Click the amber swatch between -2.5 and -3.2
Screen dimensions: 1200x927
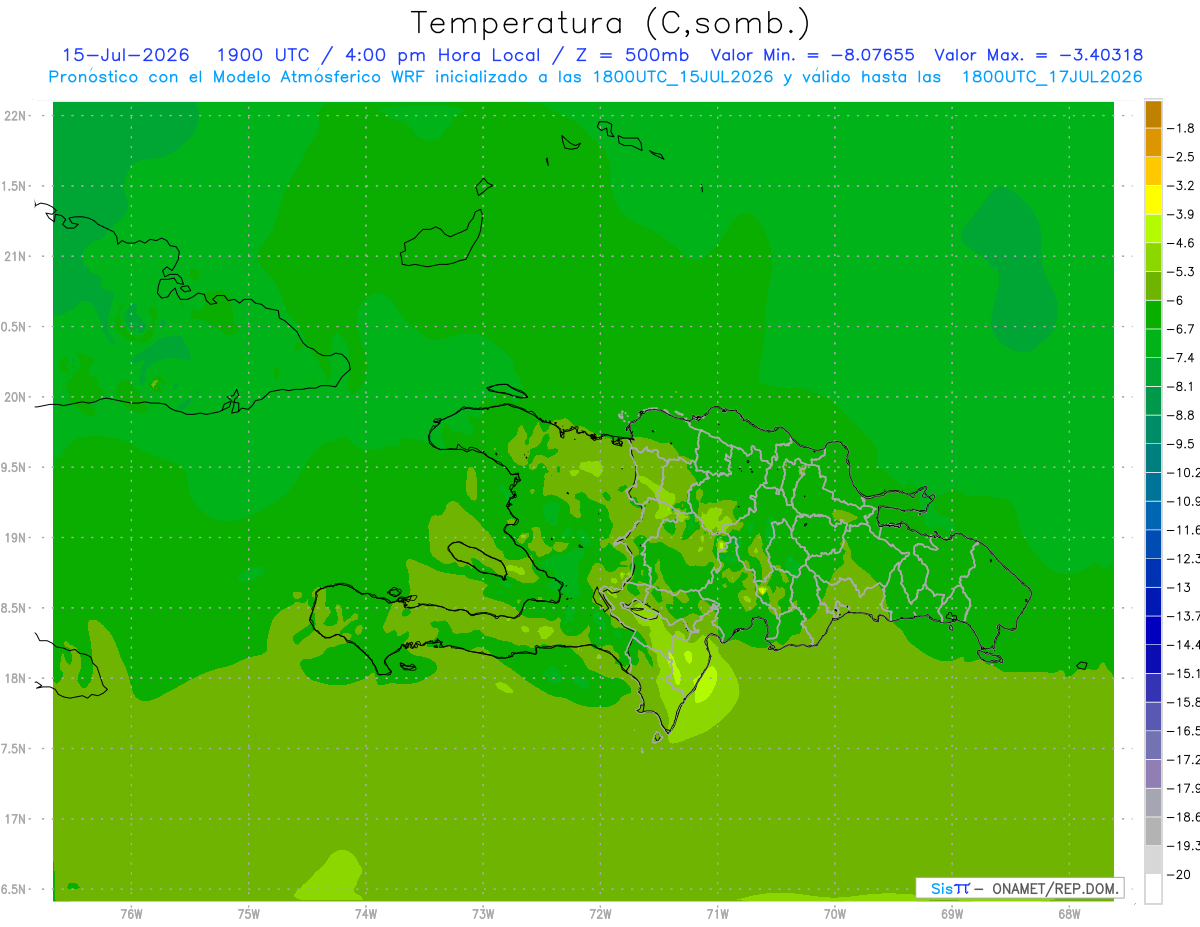tap(1153, 171)
